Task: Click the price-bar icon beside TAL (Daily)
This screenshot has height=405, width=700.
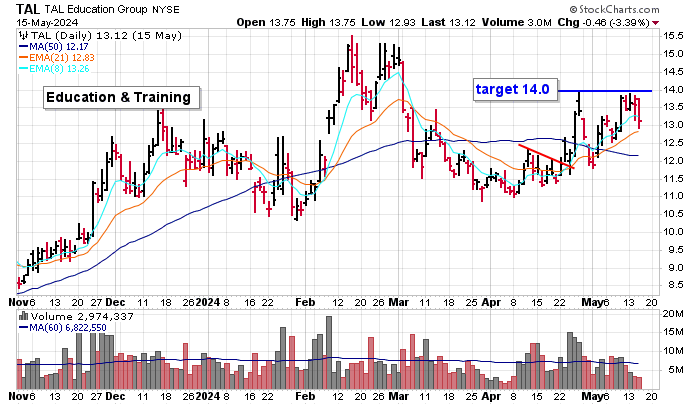Action: (23, 36)
